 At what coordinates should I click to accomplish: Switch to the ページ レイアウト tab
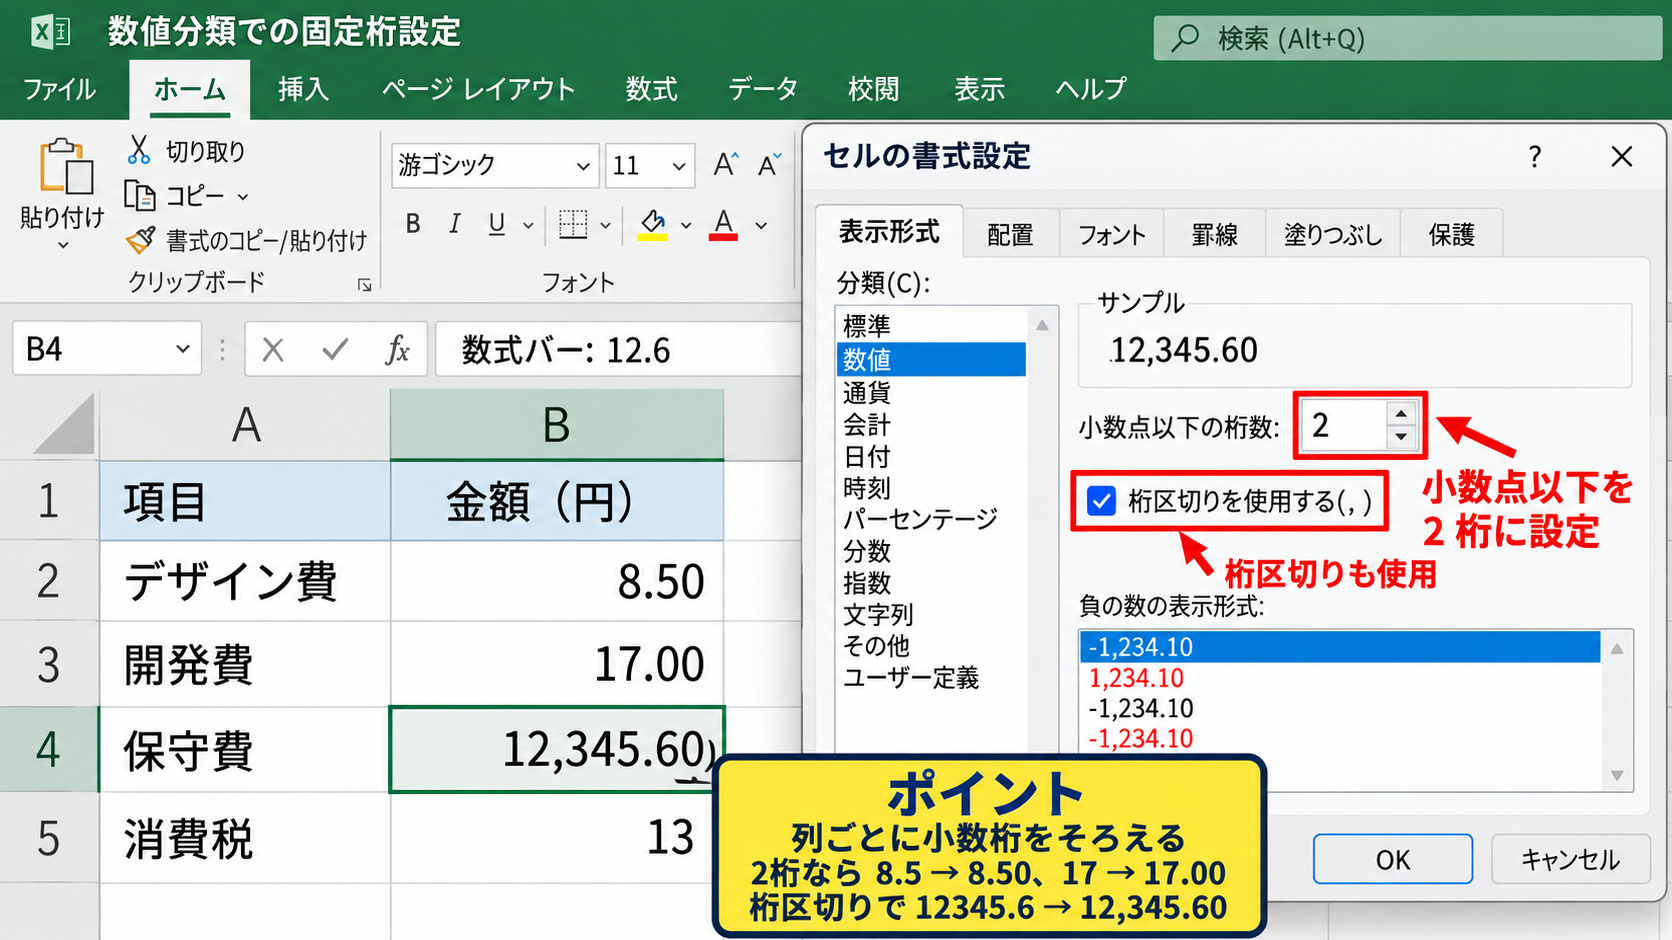tap(478, 89)
